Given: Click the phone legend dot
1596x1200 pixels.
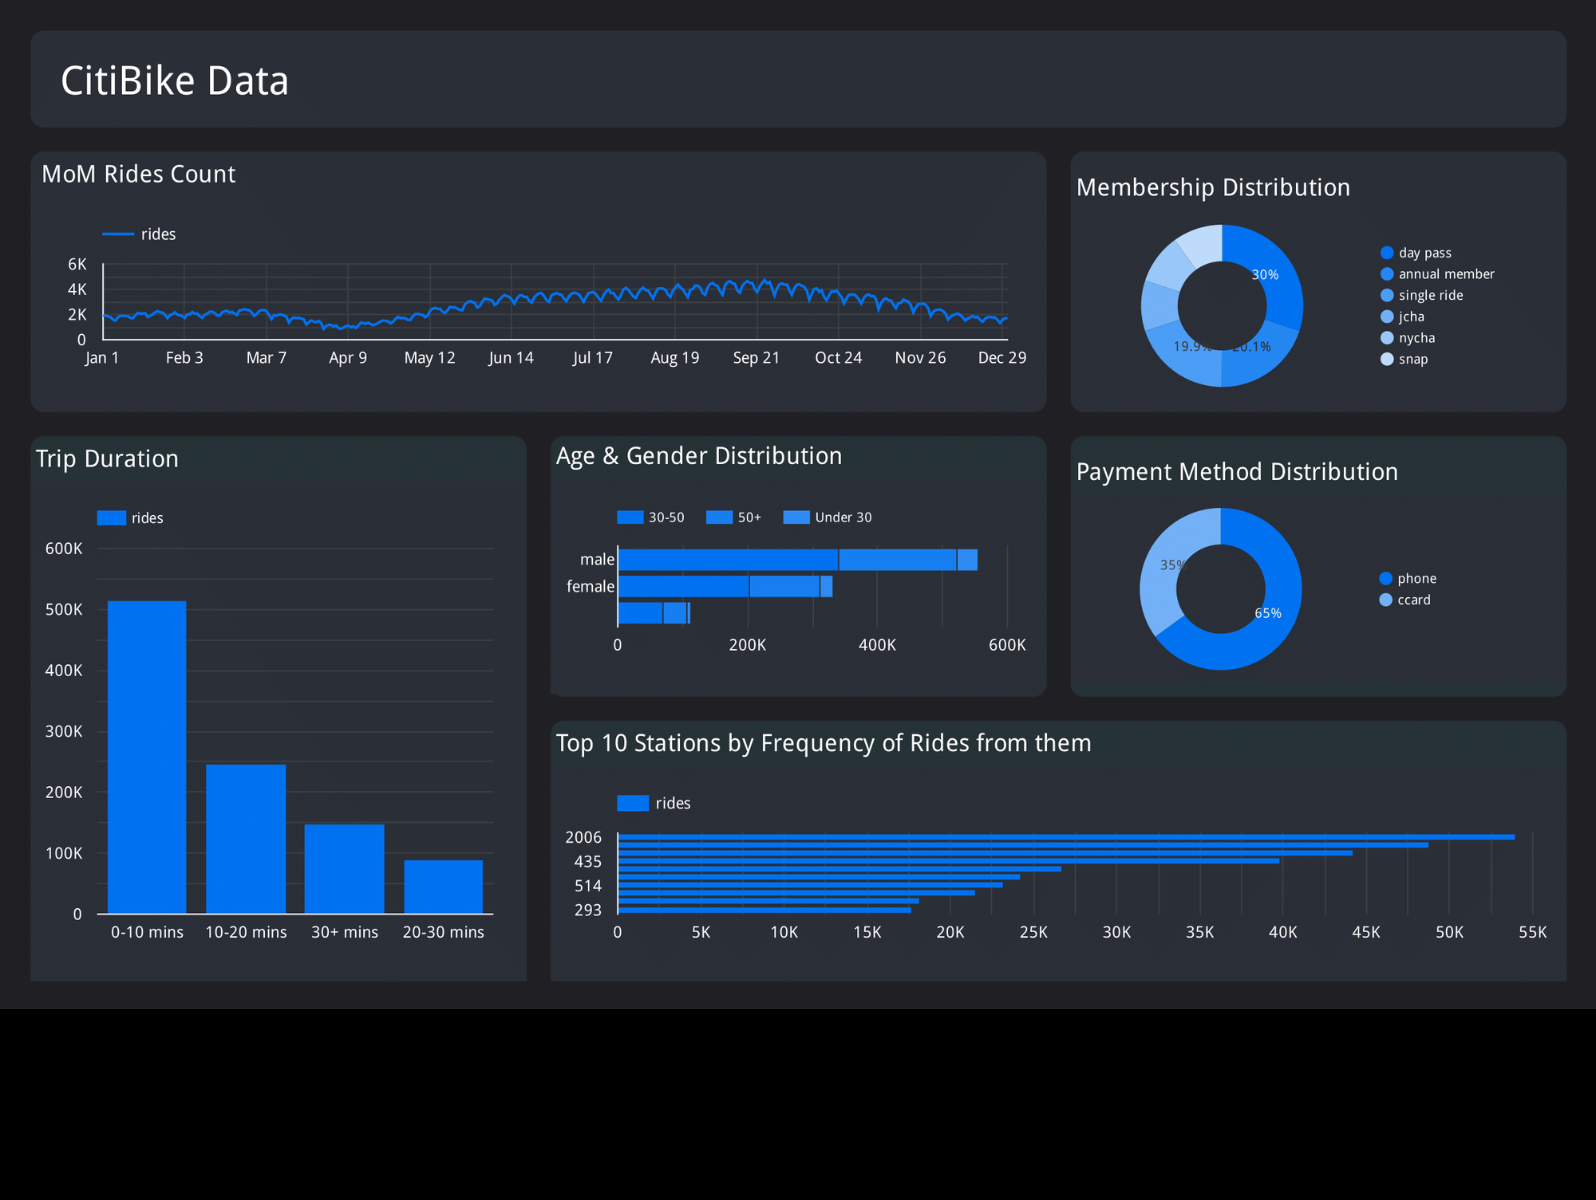Looking at the screenshot, I should tap(1385, 579).
